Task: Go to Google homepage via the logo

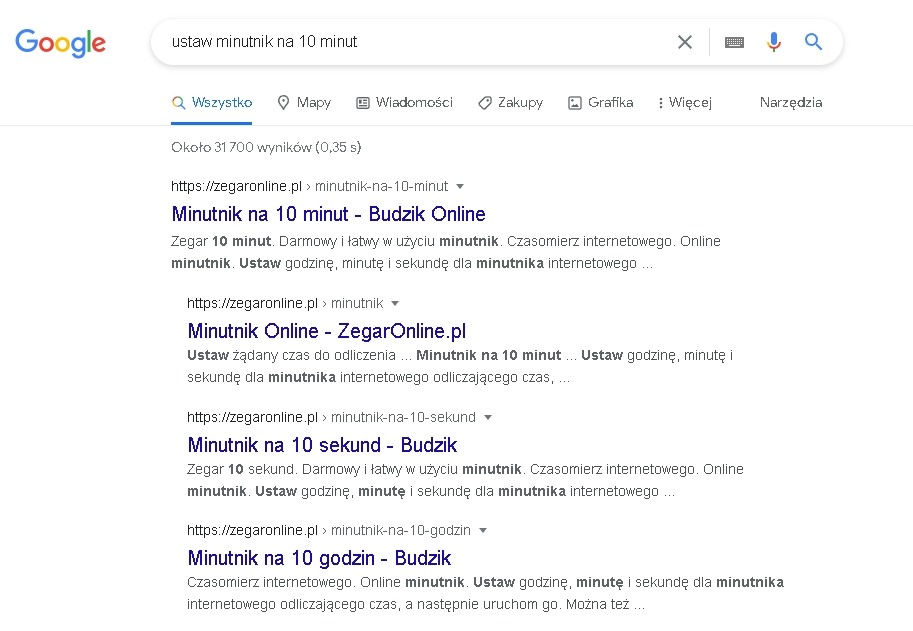Action: point(60,43)
